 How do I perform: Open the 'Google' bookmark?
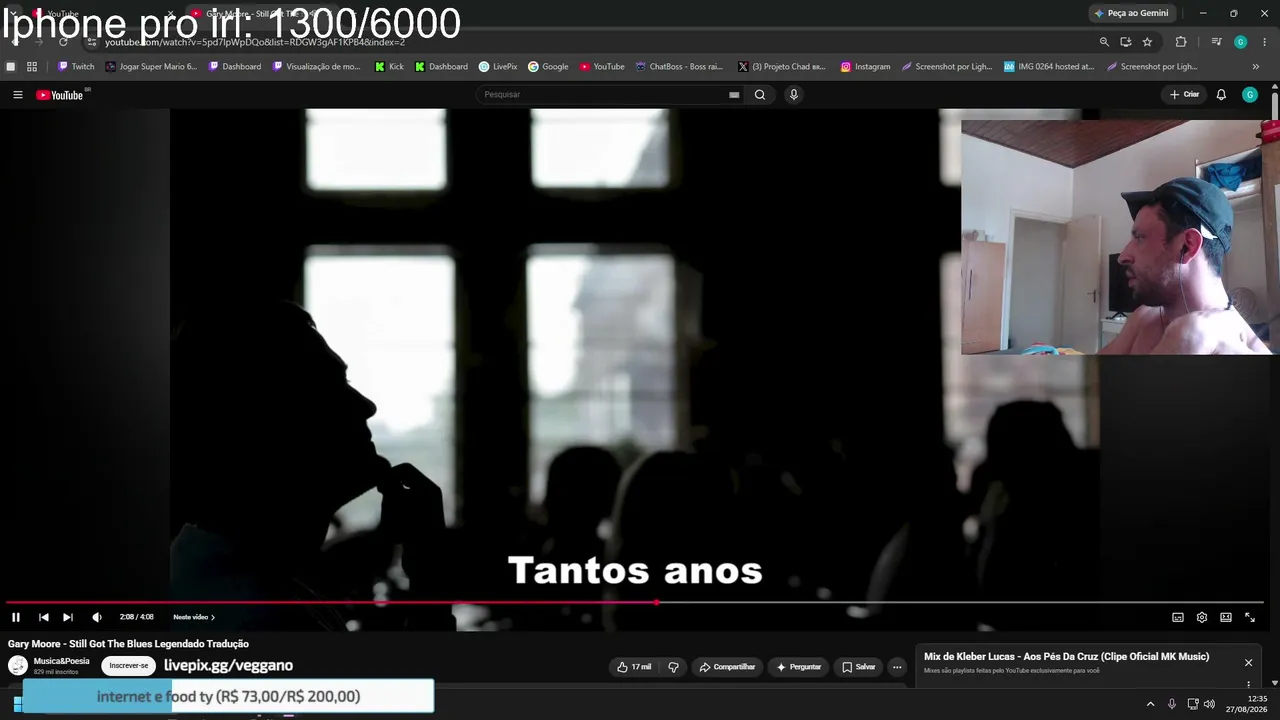pyautogui.click(x=548, y=67)
